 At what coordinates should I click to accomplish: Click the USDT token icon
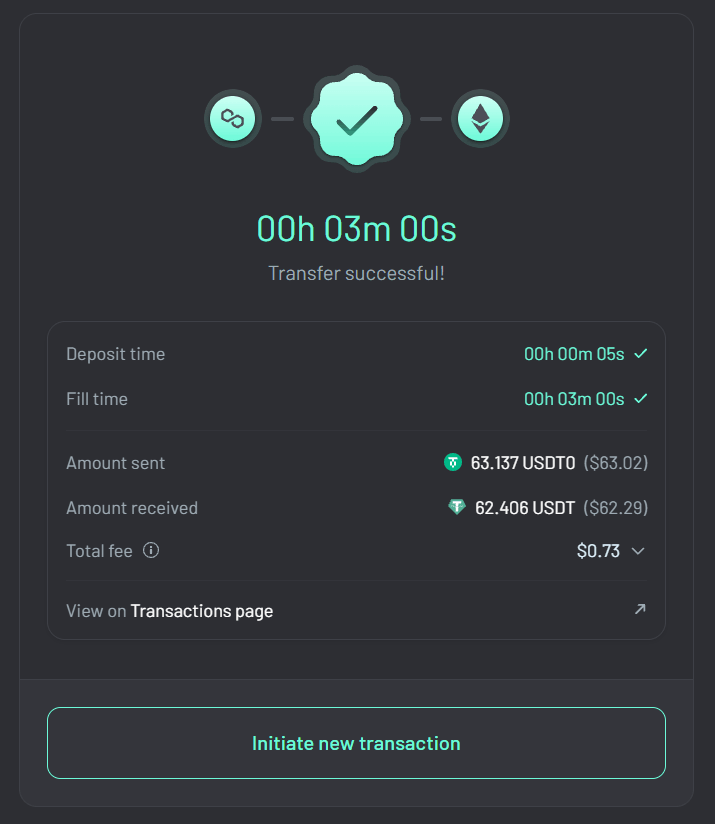pyautogui.click(x=457, y=507)
